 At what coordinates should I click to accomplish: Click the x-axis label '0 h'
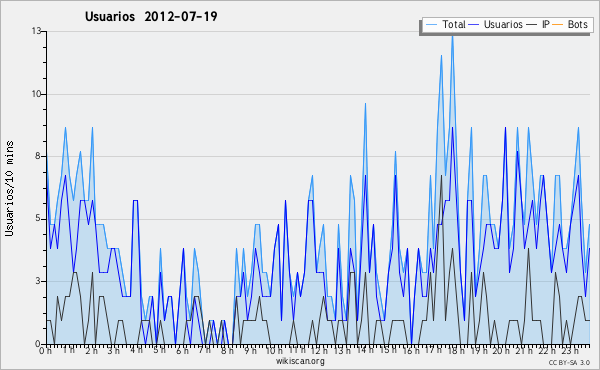tap(45, 351)
